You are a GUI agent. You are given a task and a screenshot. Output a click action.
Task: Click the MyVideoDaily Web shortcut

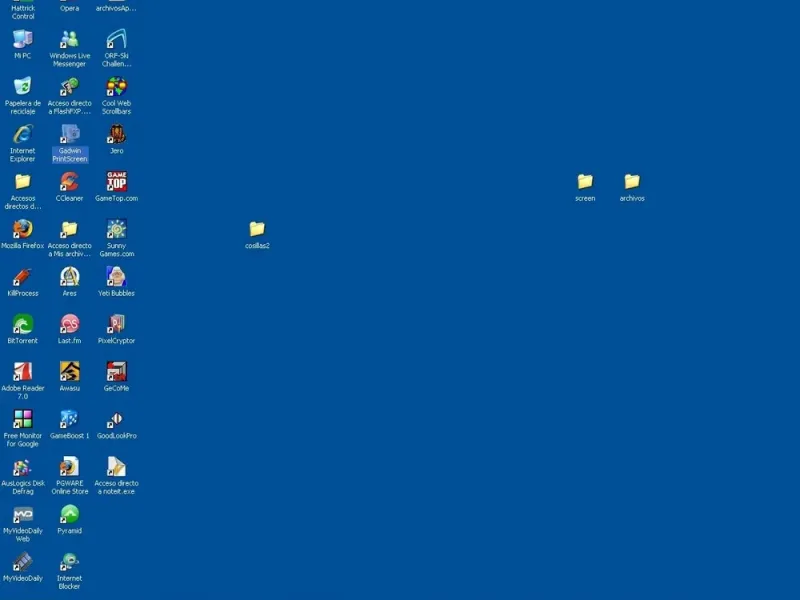coord(22,514)
